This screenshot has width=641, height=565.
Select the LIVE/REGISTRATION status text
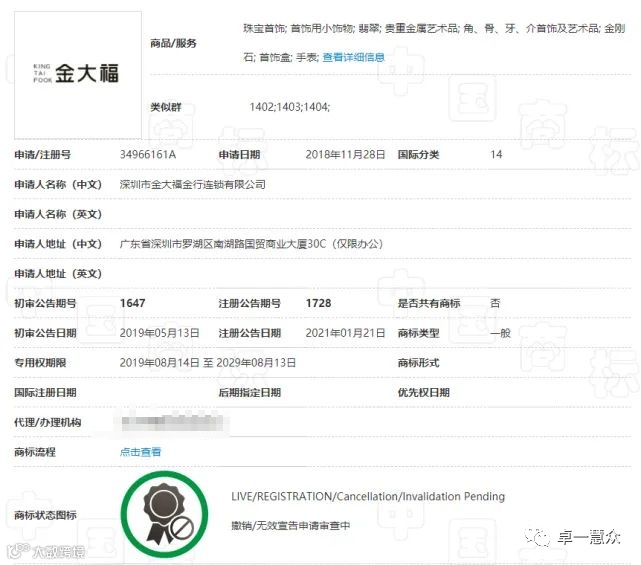368,496
